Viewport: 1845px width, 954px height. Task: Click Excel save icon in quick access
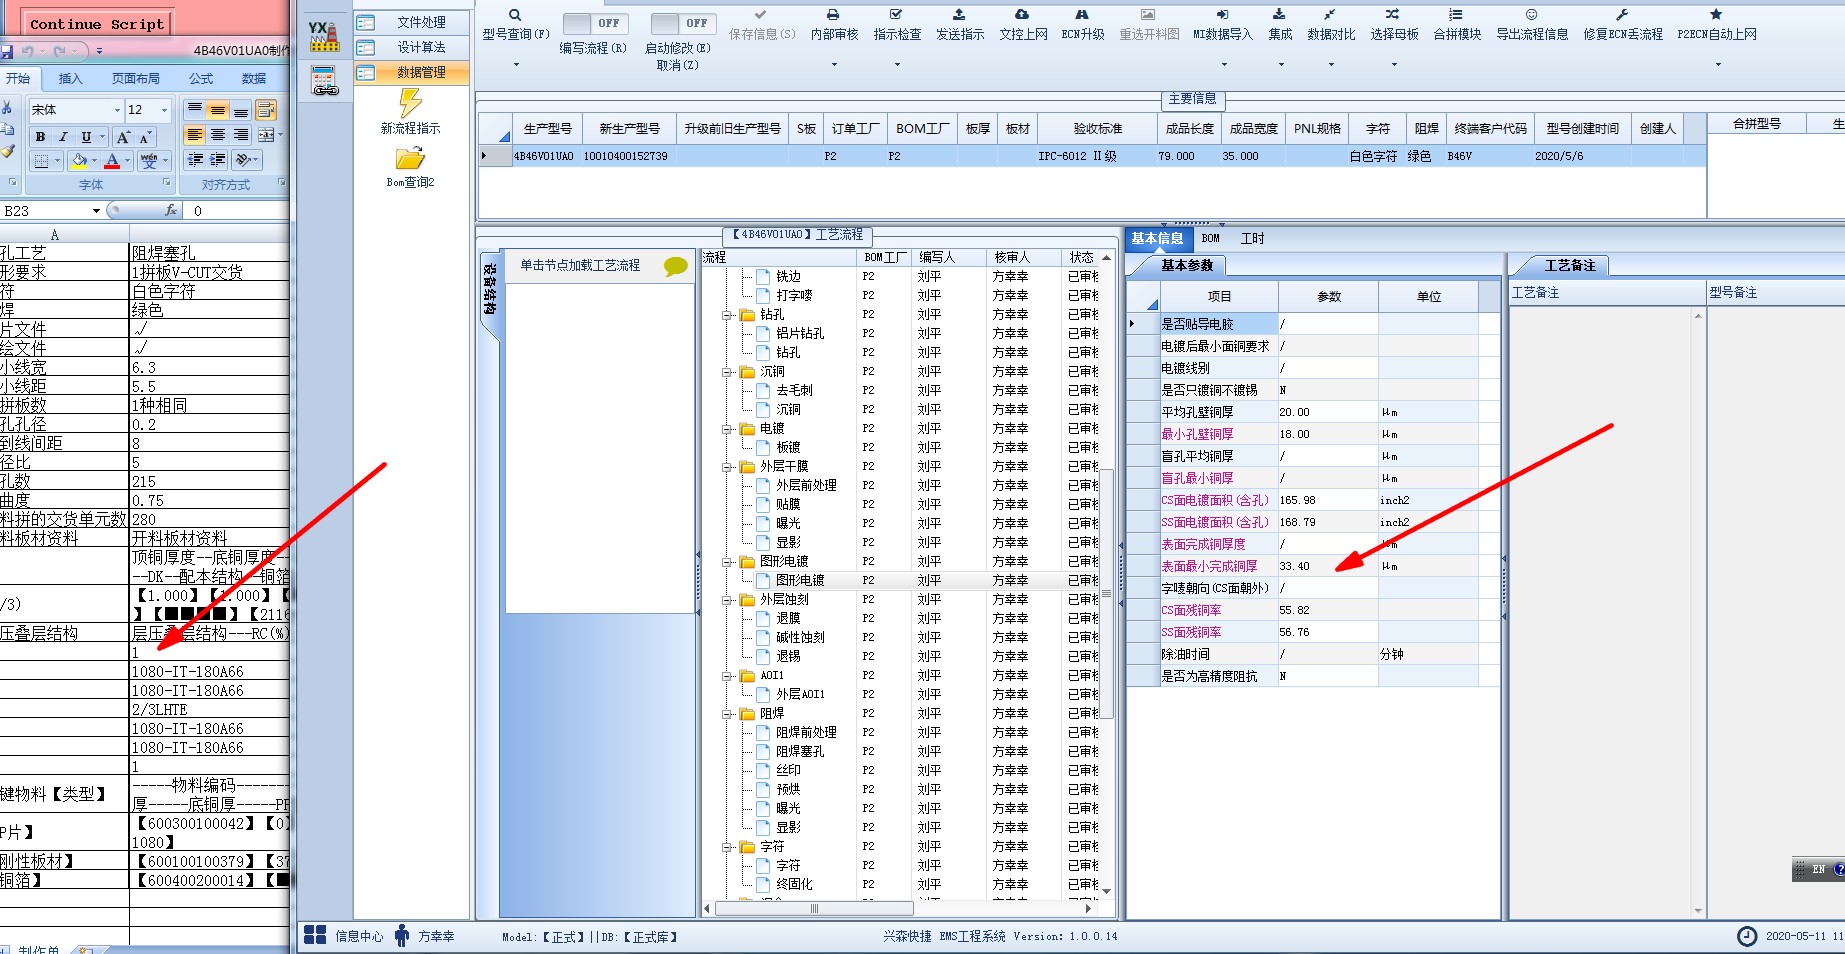6,51
